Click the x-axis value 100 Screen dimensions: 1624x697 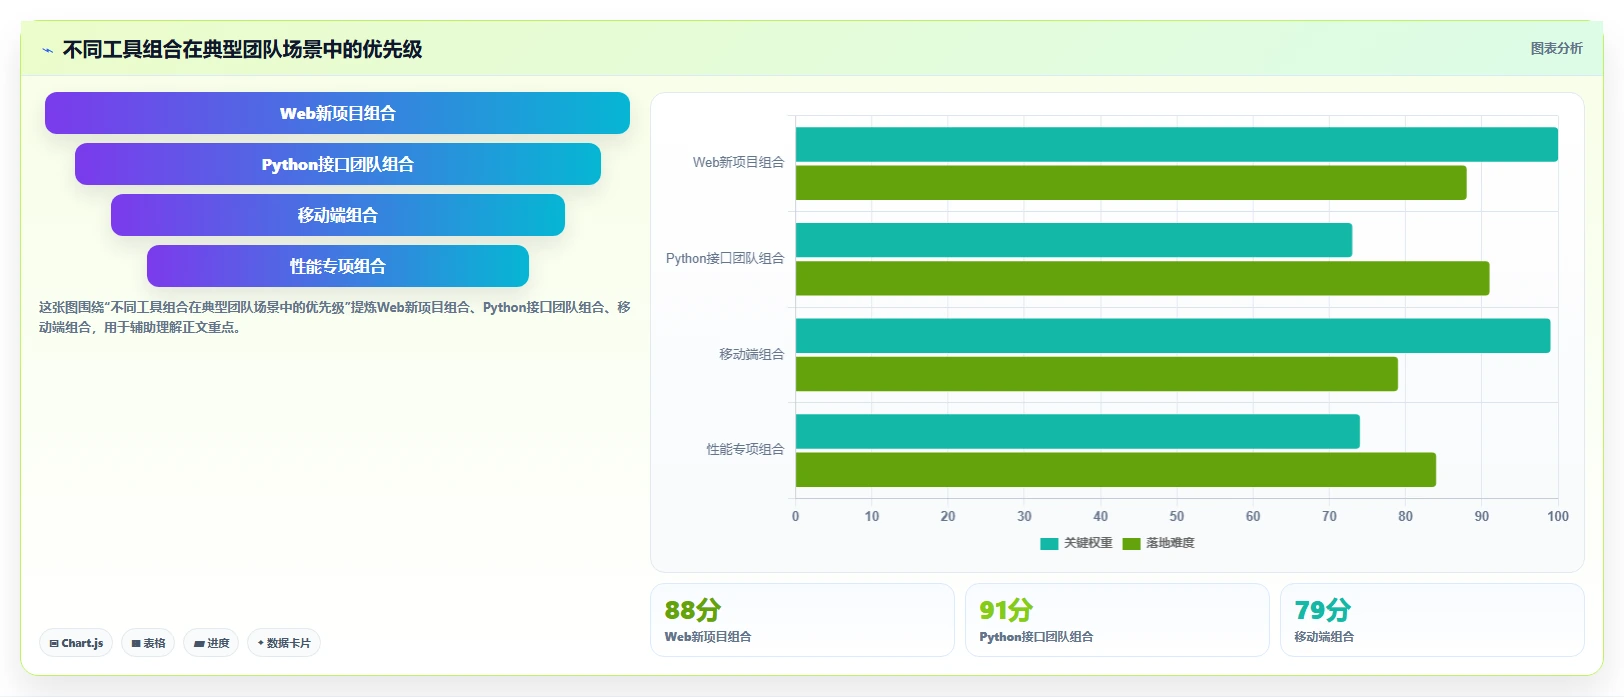pyautogui.click(x=1558, y=516)
